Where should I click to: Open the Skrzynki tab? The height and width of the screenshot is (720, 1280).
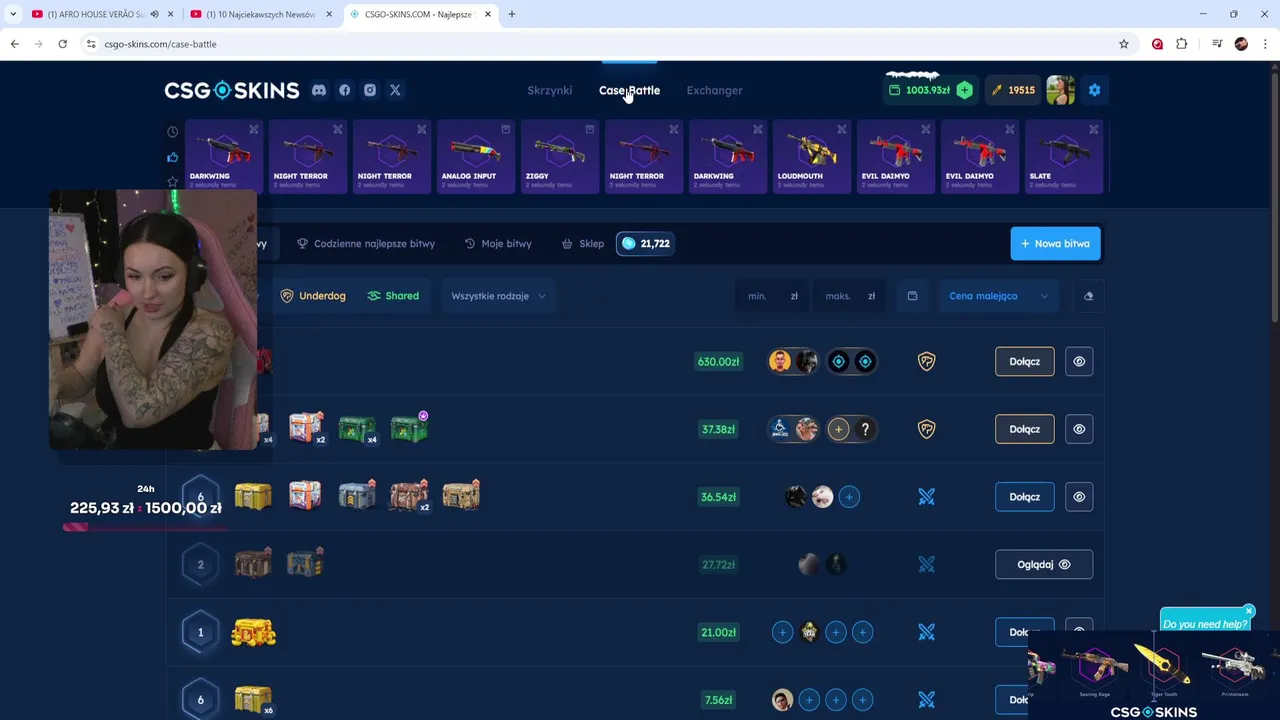click(549, 90)
